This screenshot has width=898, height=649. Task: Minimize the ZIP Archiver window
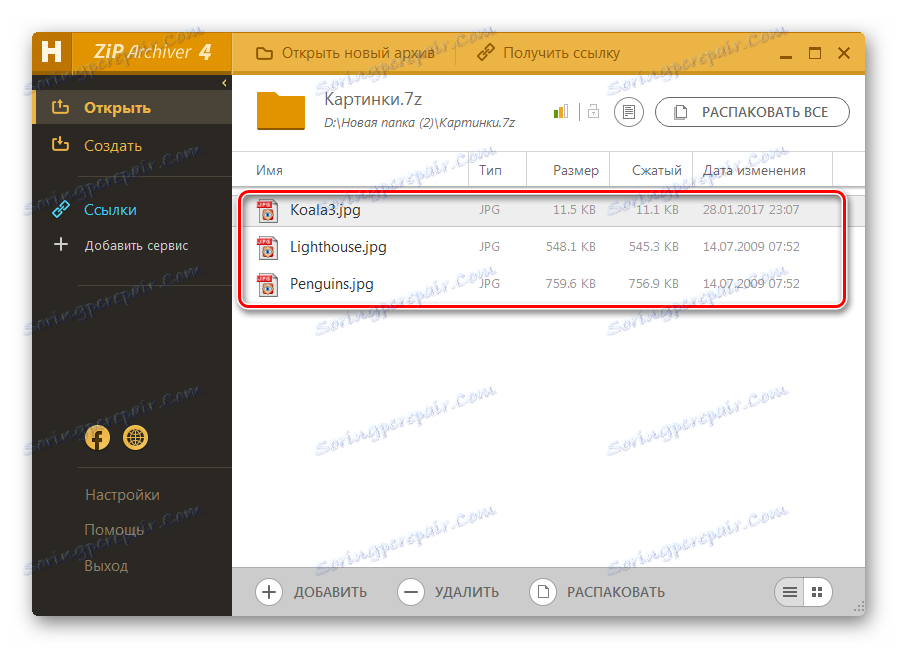coord(786,56)
